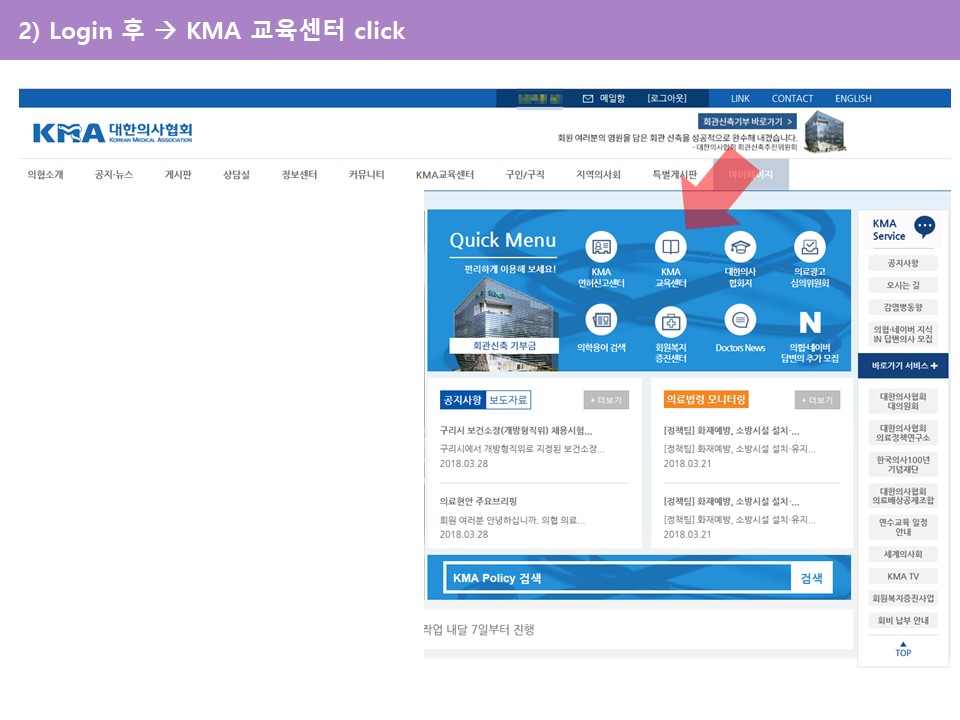Click the KMA 교육센터 Quick Menu icon
960x720 pixels.
pos(670,246)
